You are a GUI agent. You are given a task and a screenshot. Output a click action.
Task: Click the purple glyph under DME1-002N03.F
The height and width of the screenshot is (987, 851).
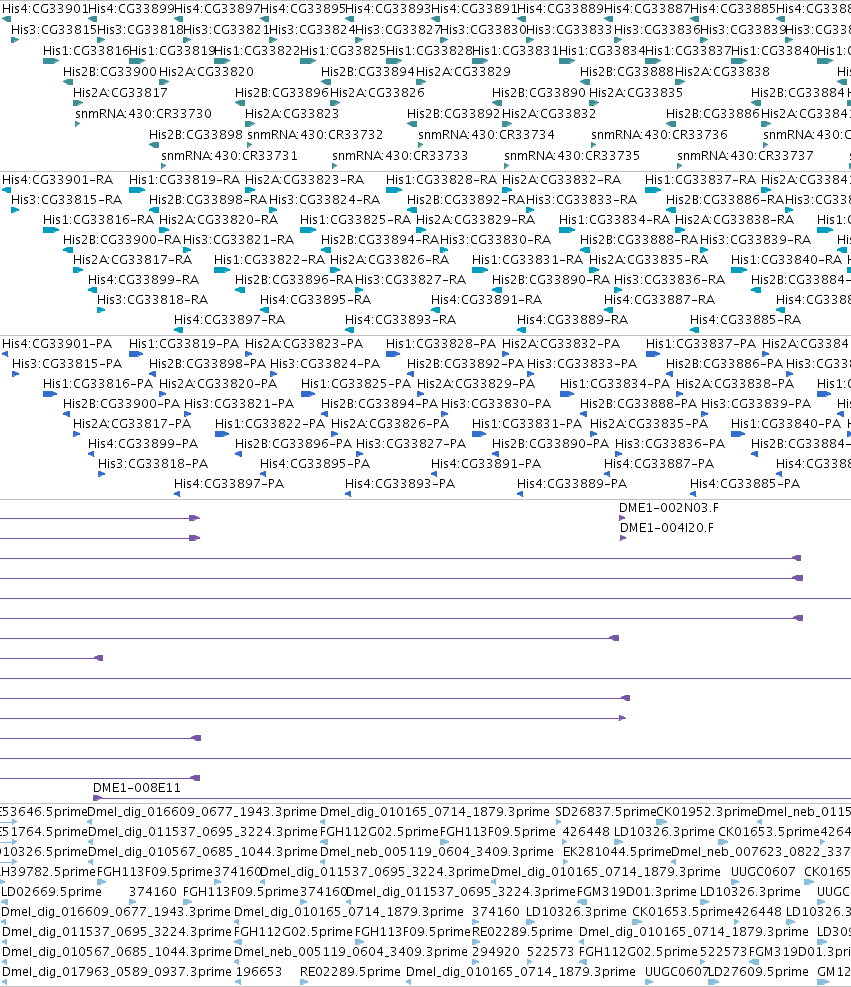pyautogui.click(x=623, y=518)
